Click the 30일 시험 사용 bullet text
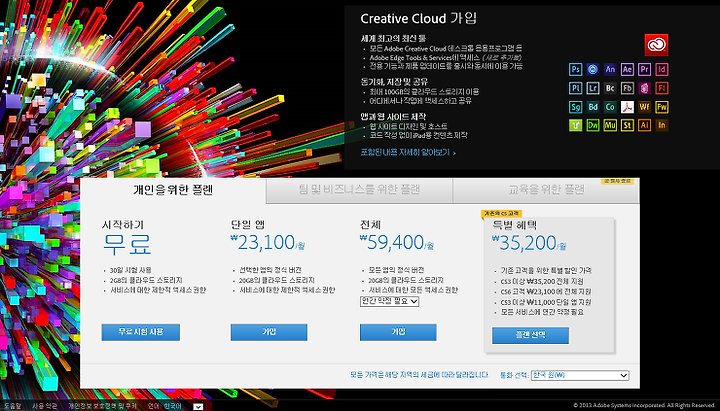Viewport: 720px width, 411px height. (x=130, y=270)
